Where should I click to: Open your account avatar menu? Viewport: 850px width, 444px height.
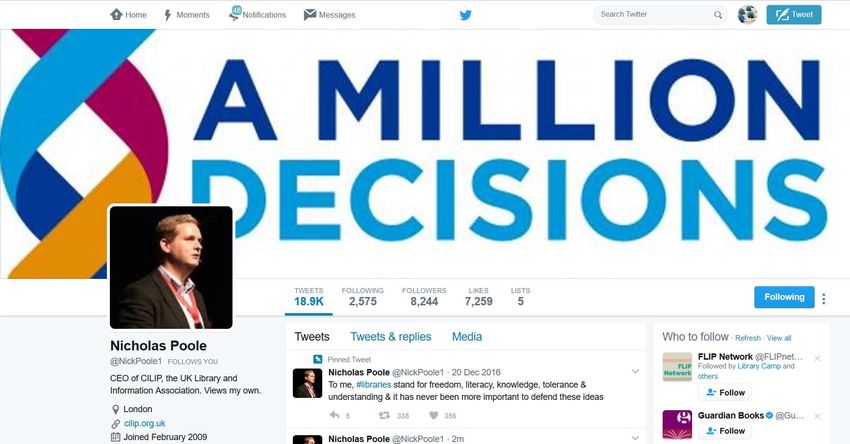click(x=748, y=15)
